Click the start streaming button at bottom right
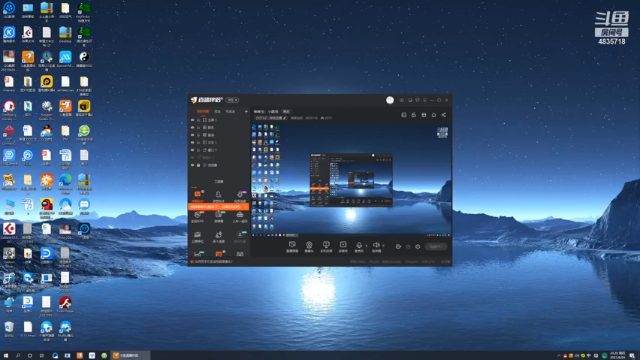 pos(436,247)
